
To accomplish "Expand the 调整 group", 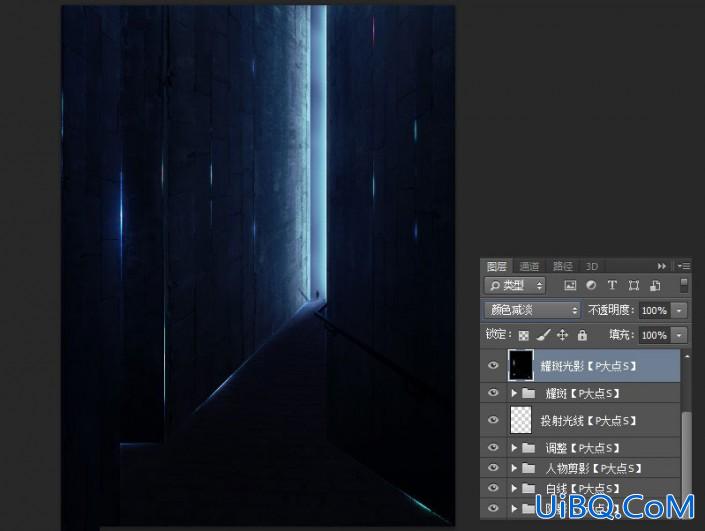I will tap(514, 448).
